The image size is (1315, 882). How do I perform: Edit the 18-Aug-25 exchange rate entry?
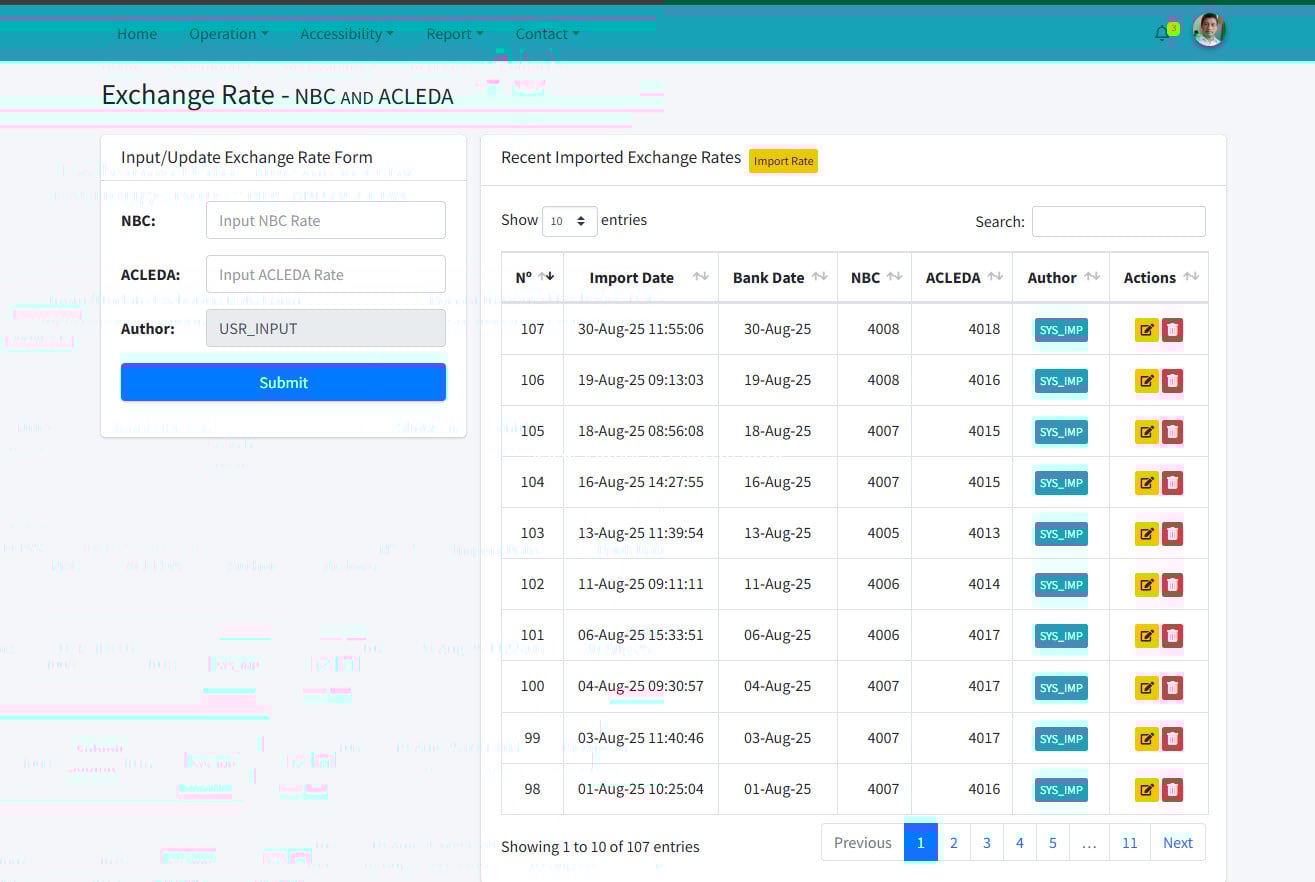point(1146,432)
